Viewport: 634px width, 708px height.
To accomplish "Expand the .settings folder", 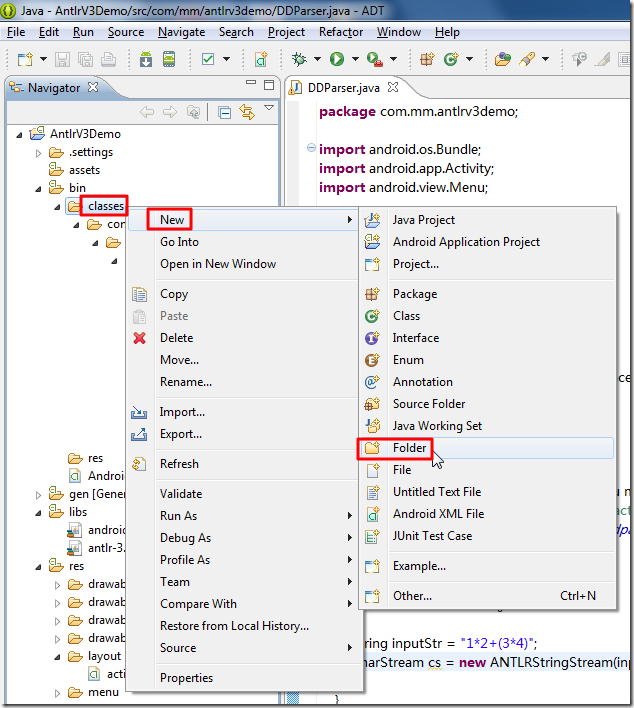I will pos(38,153).
